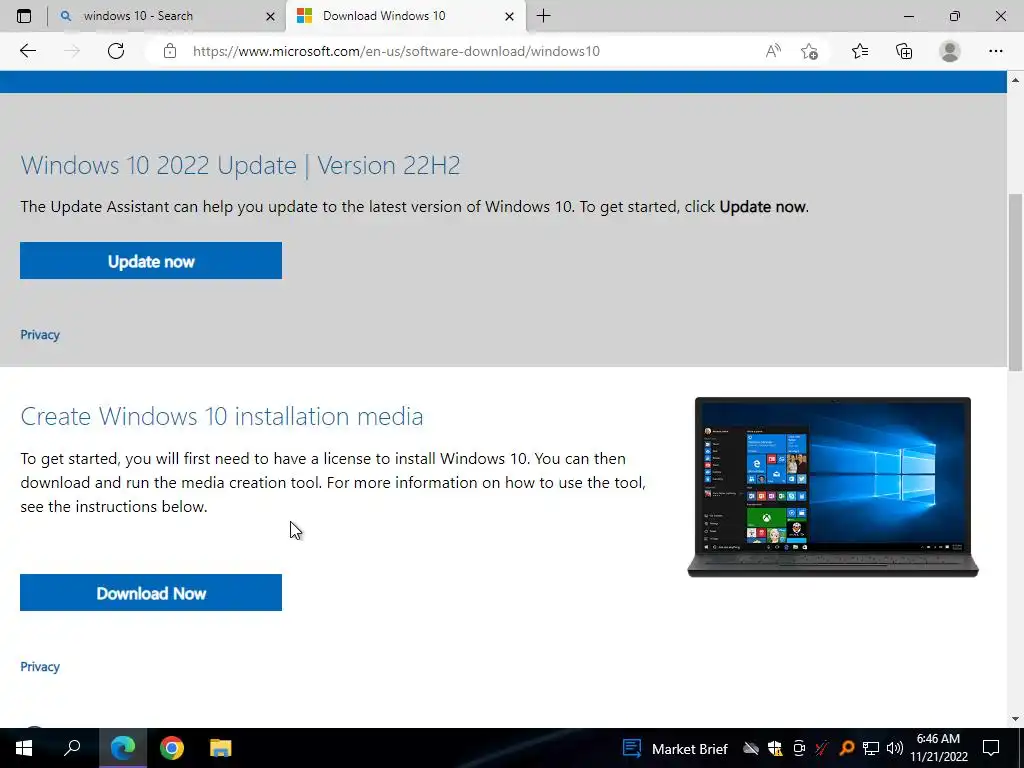Click the Update now button

151,261
